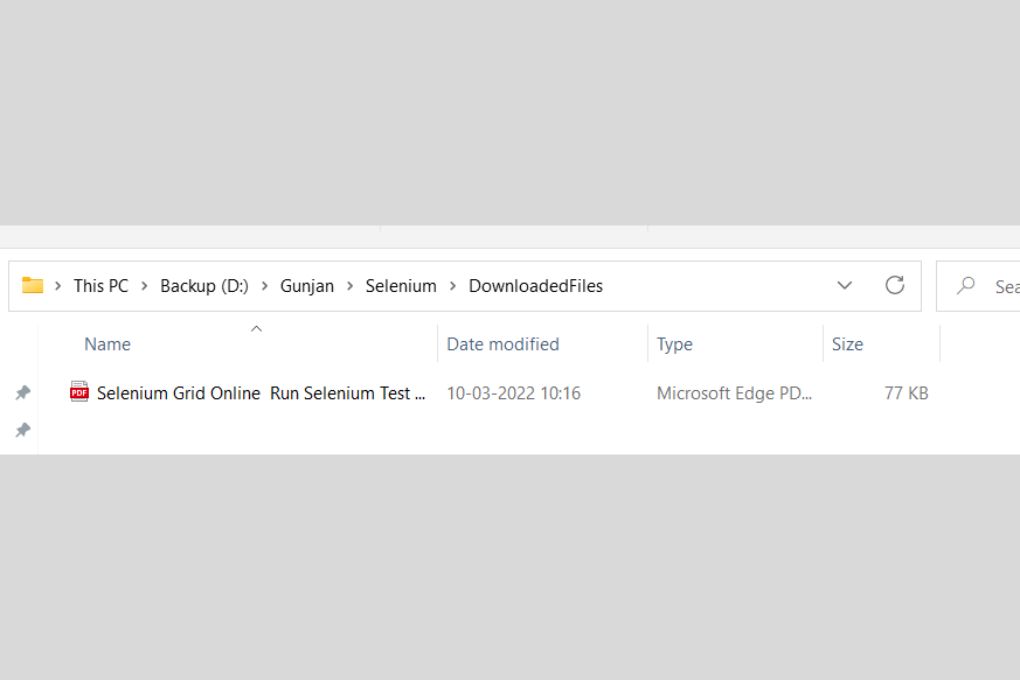The image size is (1020, 680).
Task: Click the search magnifier icon
Action: tap(966, 286)
